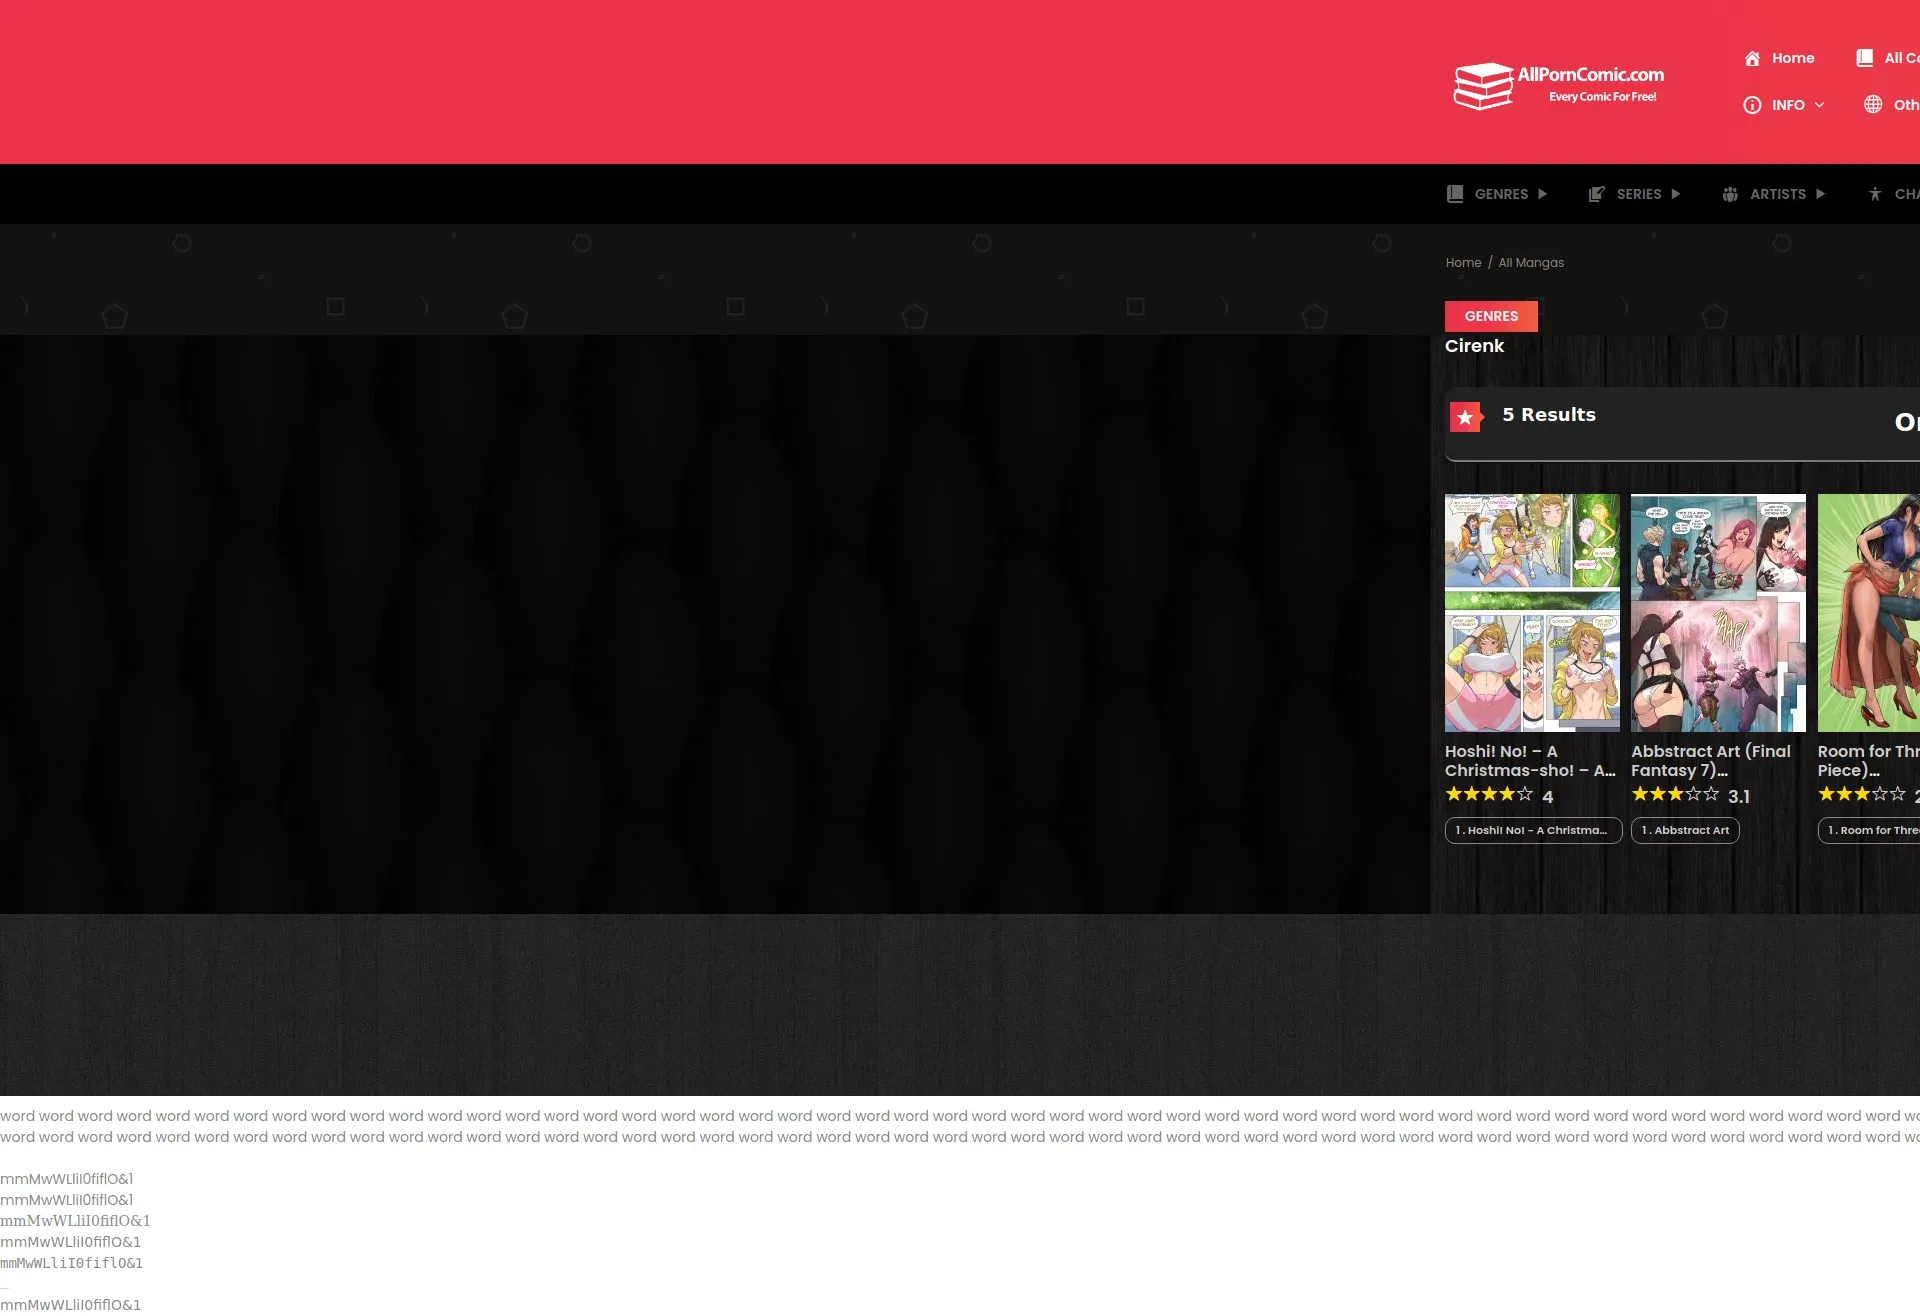The image size is (1920, 1316).
Task: Expand the INFO dropdown chevron
Action: pos(1819,105)
